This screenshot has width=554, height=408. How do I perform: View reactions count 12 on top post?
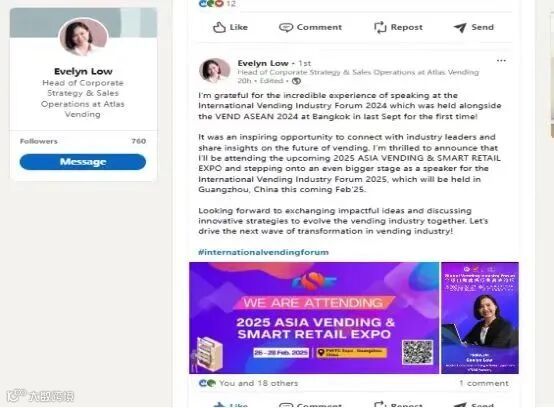click(231, 4)
